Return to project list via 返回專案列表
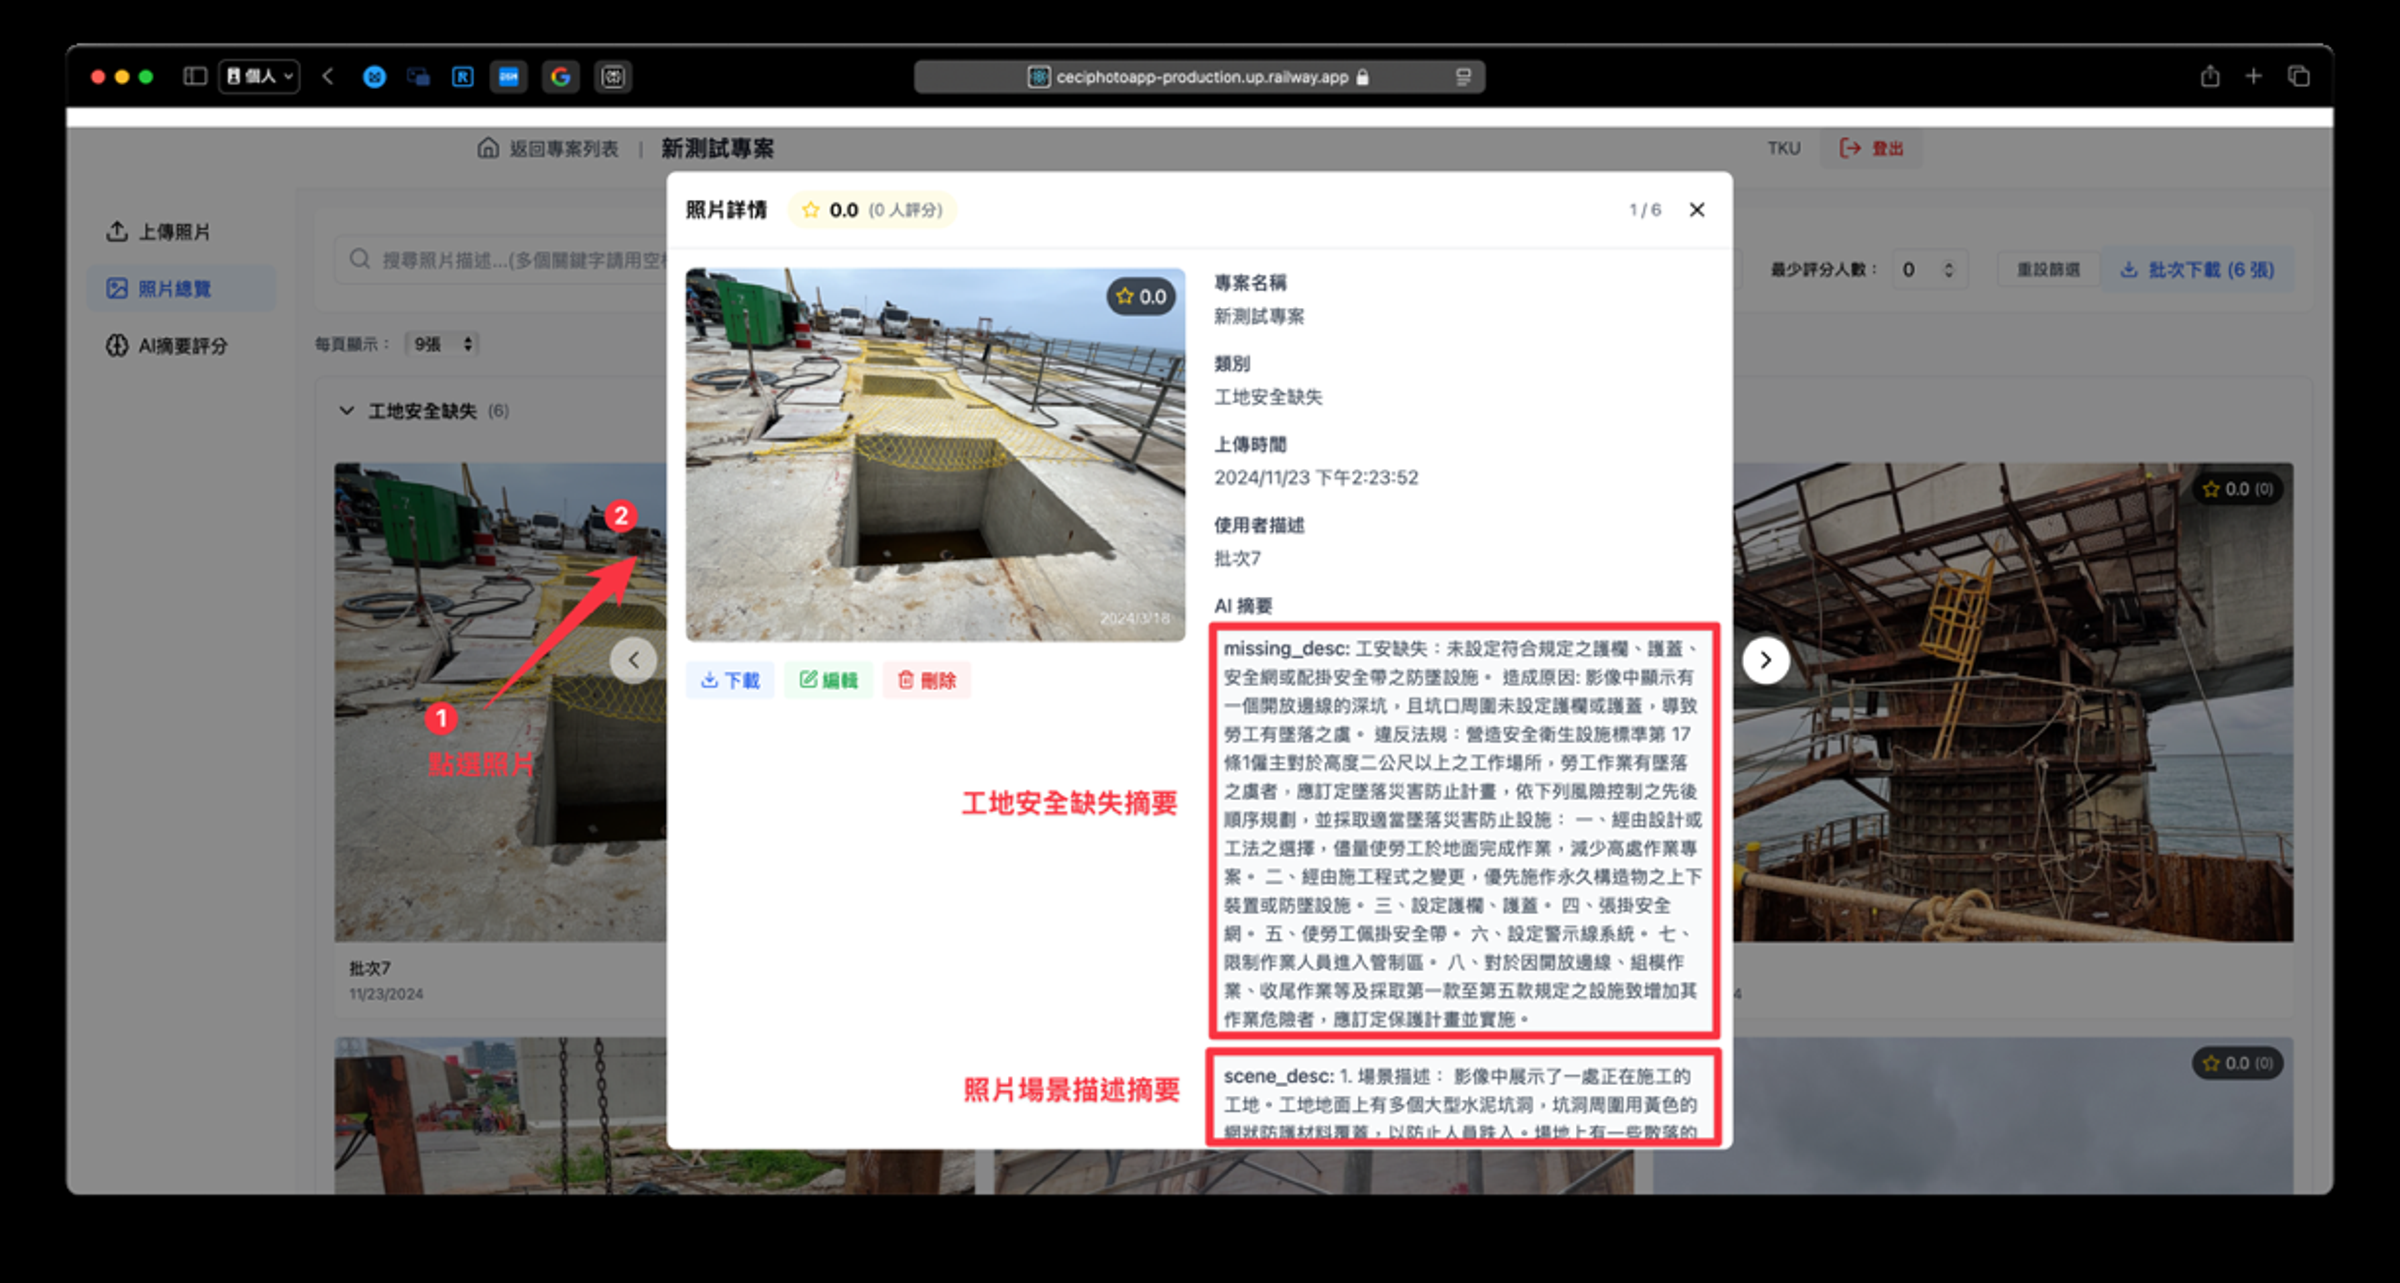Screen dimensions: 2400x1283 click(564, 149)
